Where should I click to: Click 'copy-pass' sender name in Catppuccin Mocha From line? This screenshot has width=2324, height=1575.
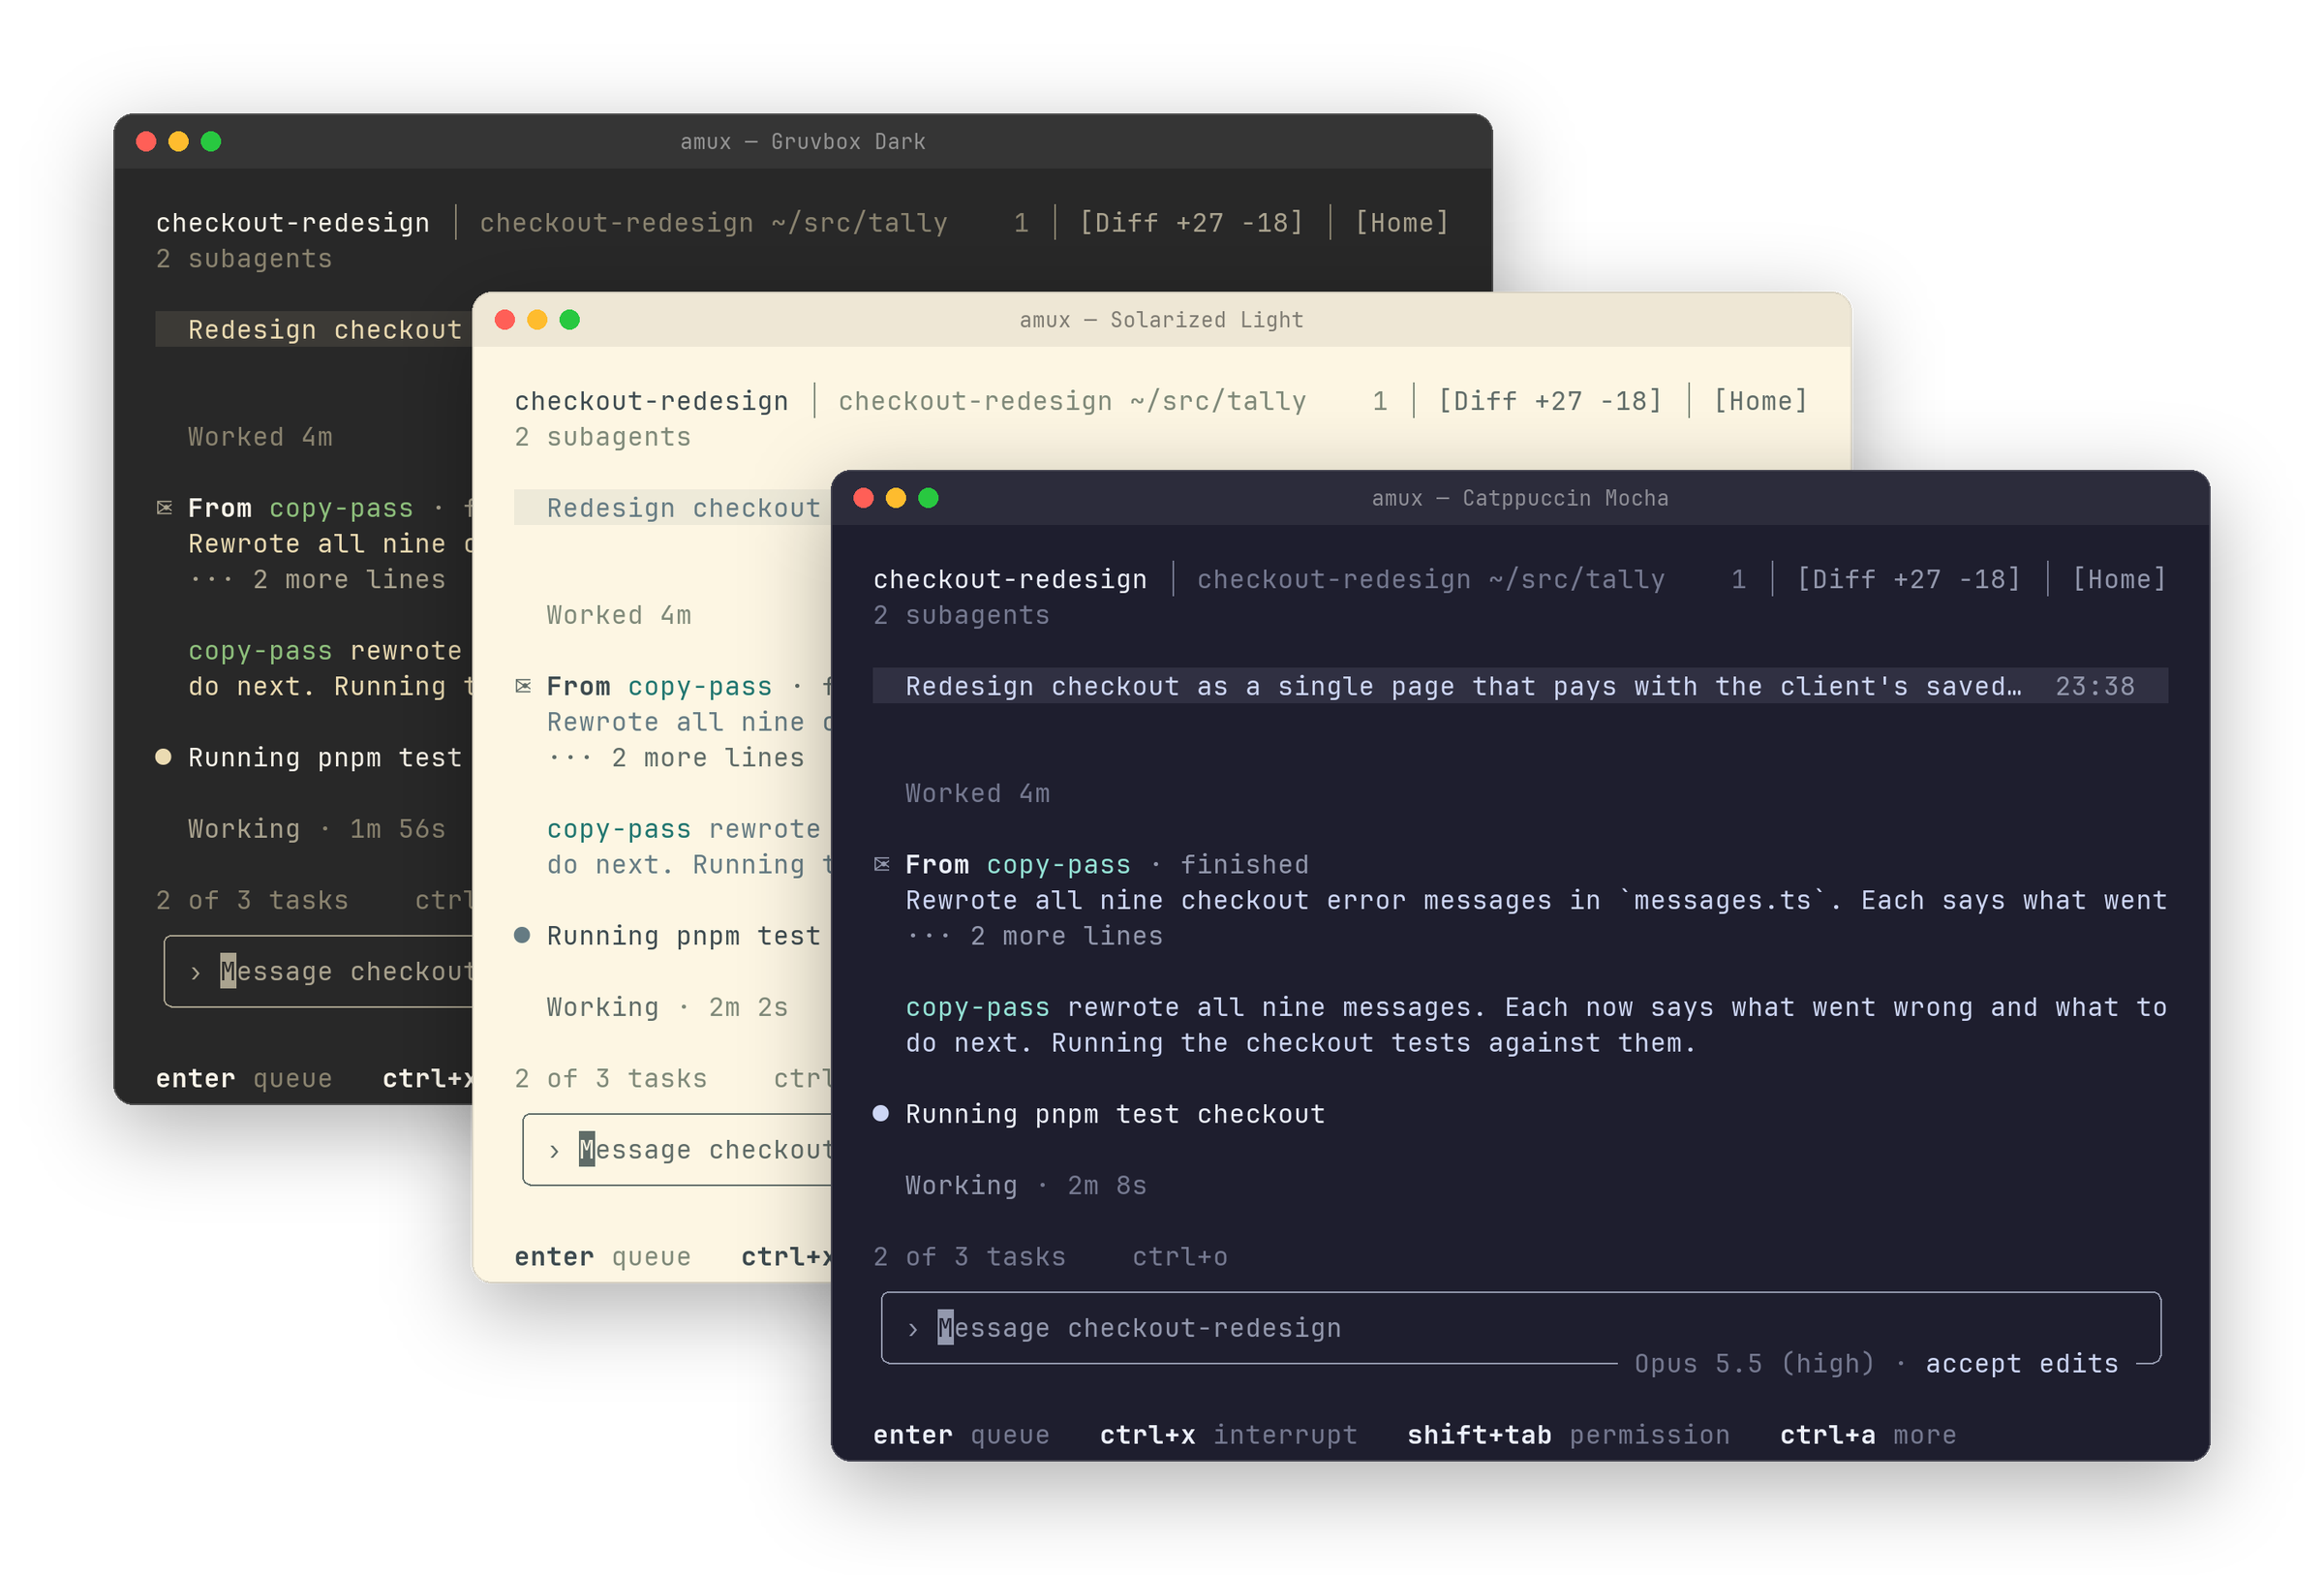[x=1058, y=865]
